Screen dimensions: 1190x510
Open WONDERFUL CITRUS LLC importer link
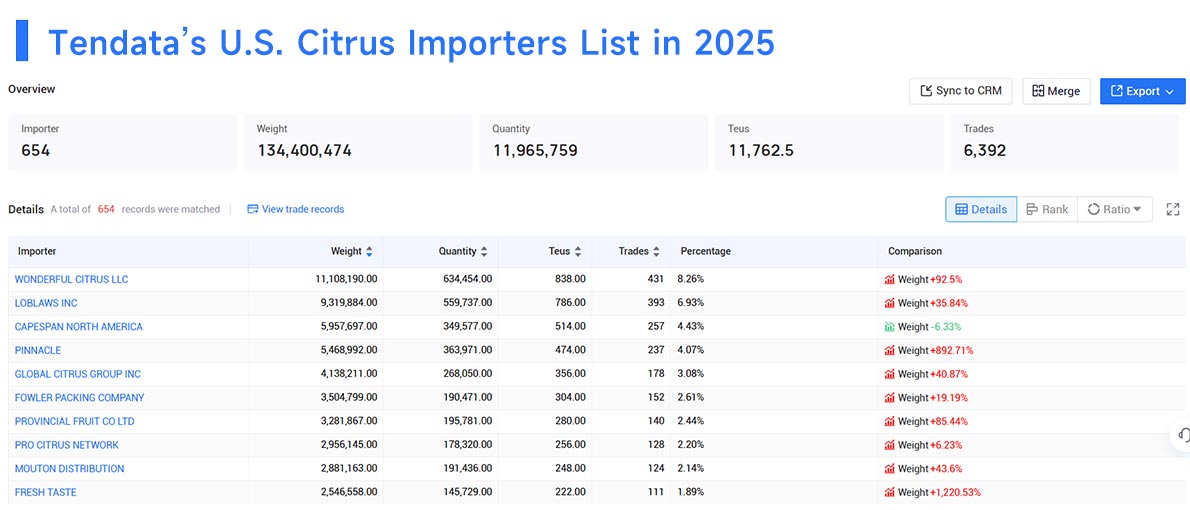coord(71,279)
